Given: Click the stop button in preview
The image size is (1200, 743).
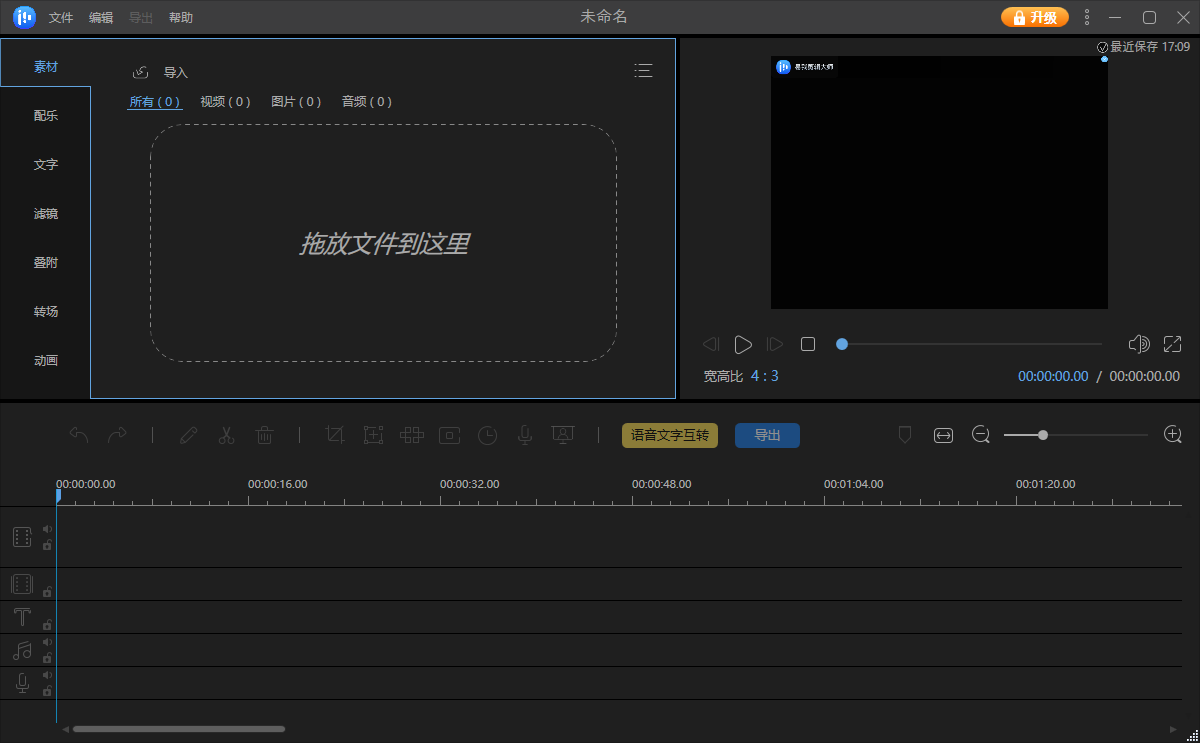Looking at the screenshot, I should click(x=808, y=344).
